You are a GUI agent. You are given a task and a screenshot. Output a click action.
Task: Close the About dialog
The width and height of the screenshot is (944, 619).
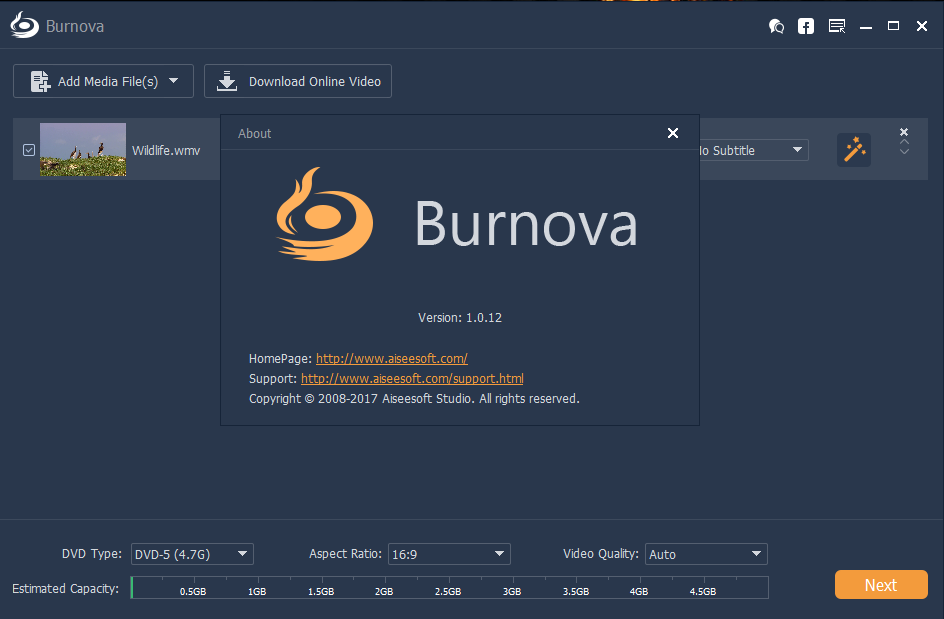pyautogui.click(x=673, y=133)
